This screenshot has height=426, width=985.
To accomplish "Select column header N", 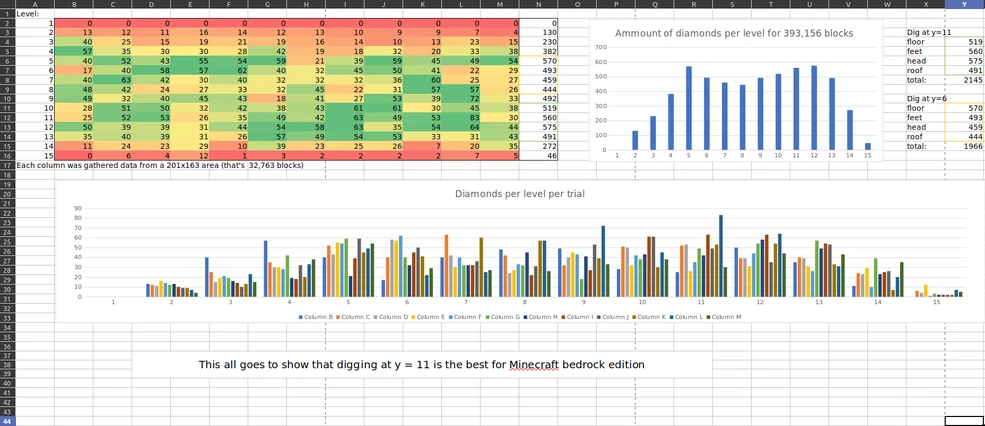I will pyautogui.click(x=538, y=4).
